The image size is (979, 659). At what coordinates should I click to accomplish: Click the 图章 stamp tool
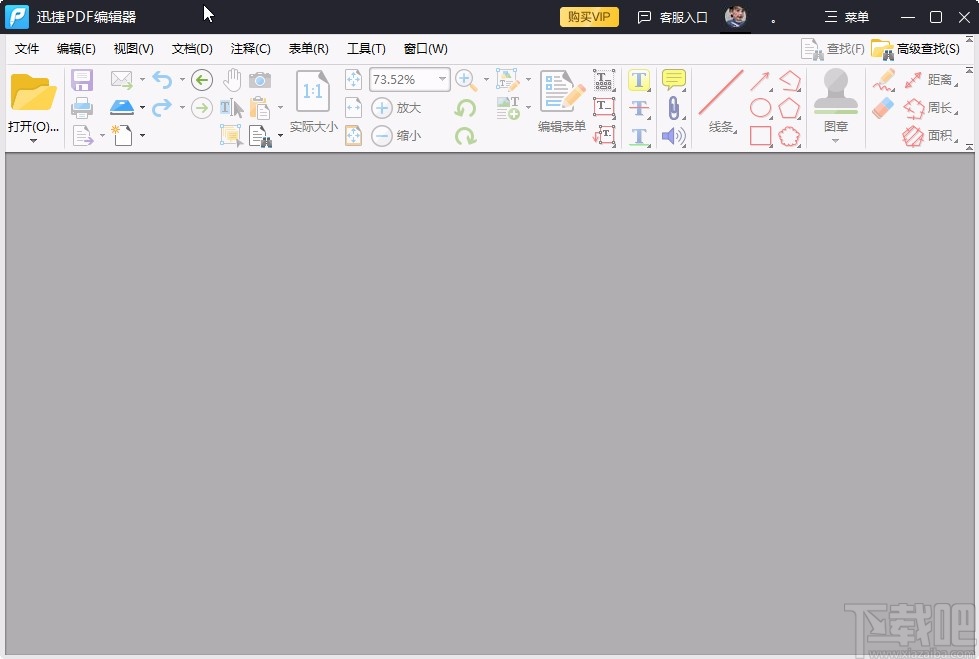[836, 95]
